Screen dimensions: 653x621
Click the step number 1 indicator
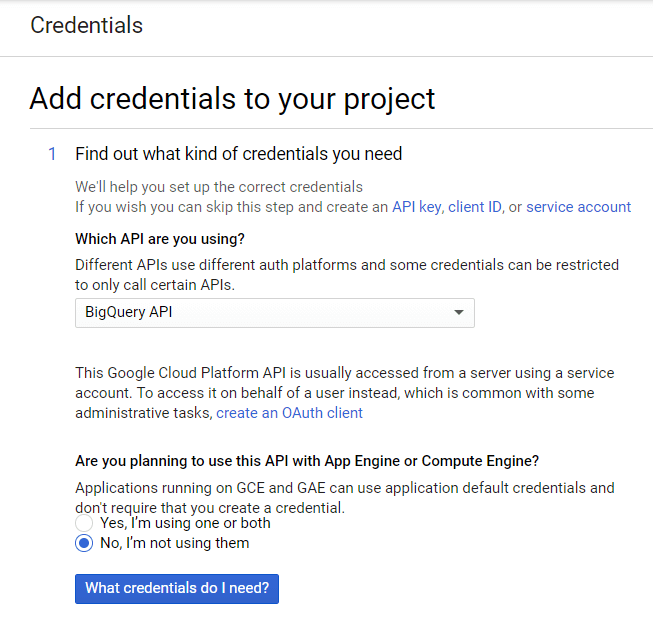click(x=52, y=154)
